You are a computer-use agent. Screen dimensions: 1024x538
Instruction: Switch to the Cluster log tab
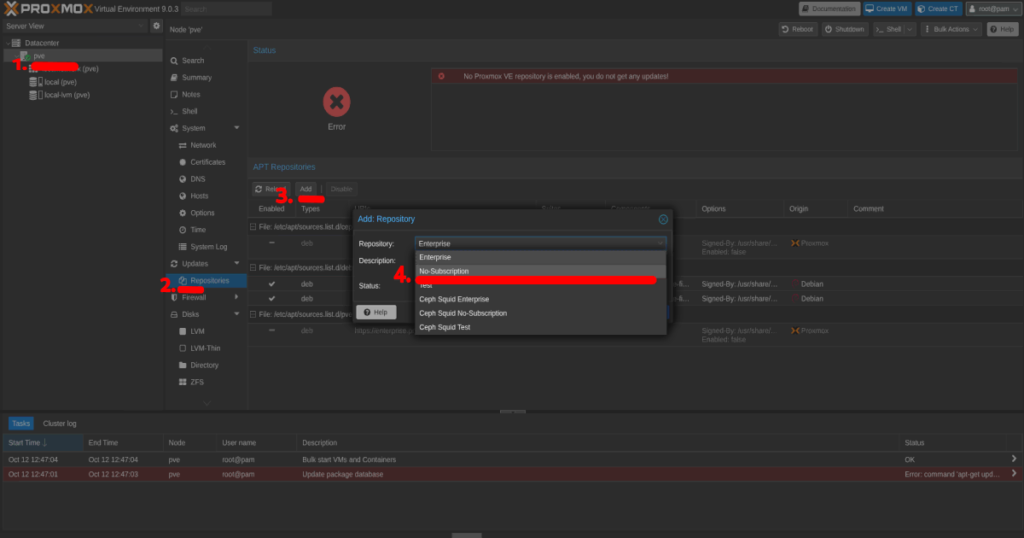(x=60, y=423)
